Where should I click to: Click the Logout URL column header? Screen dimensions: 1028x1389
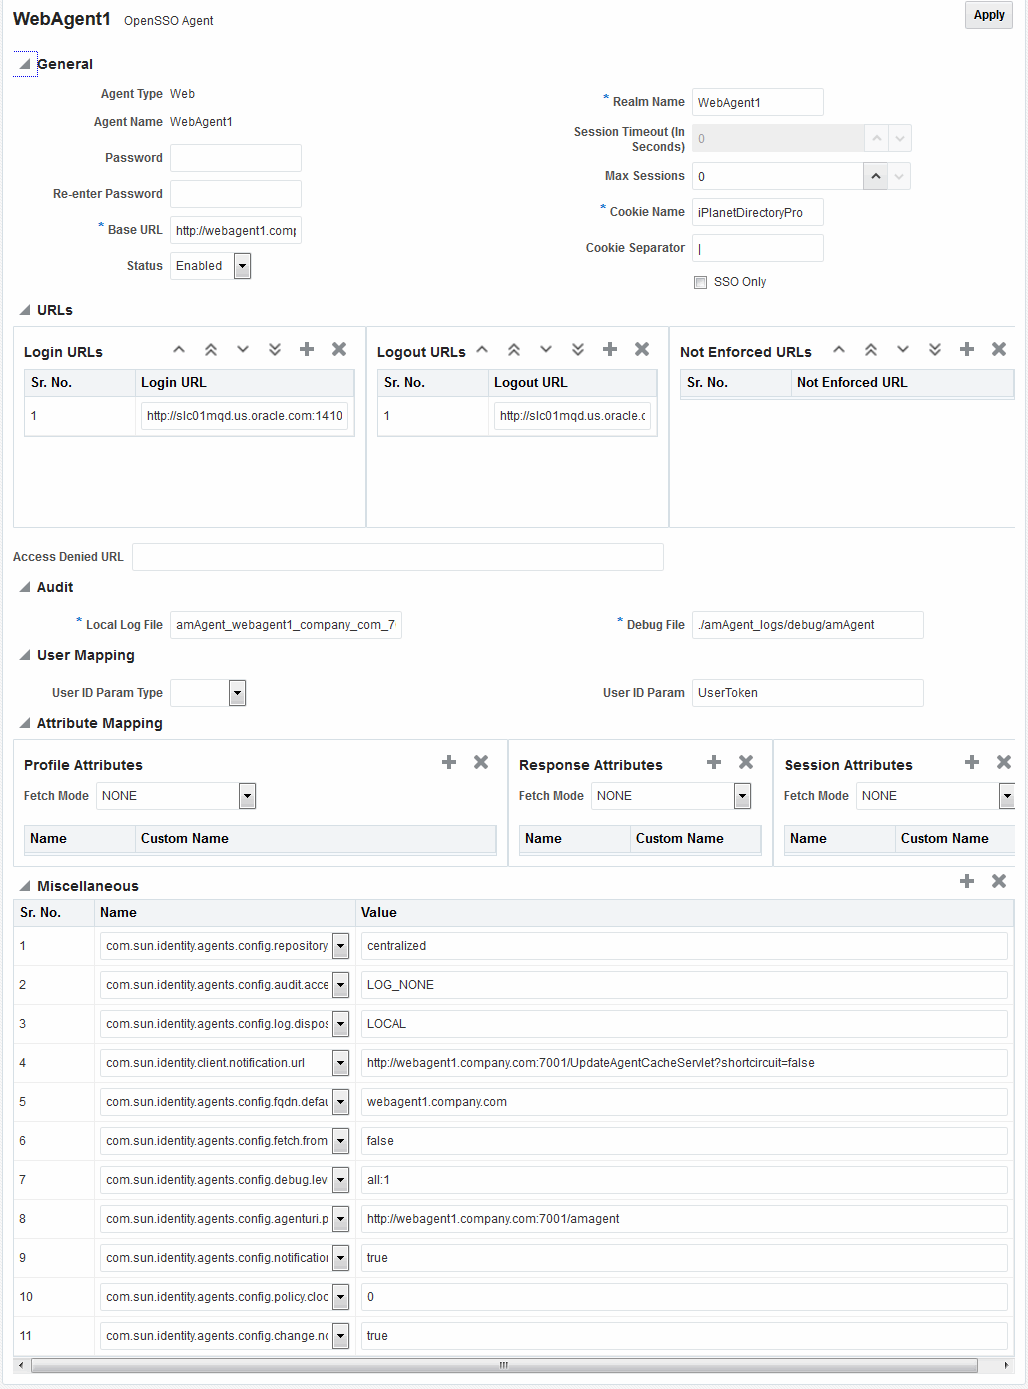point(572,383)
